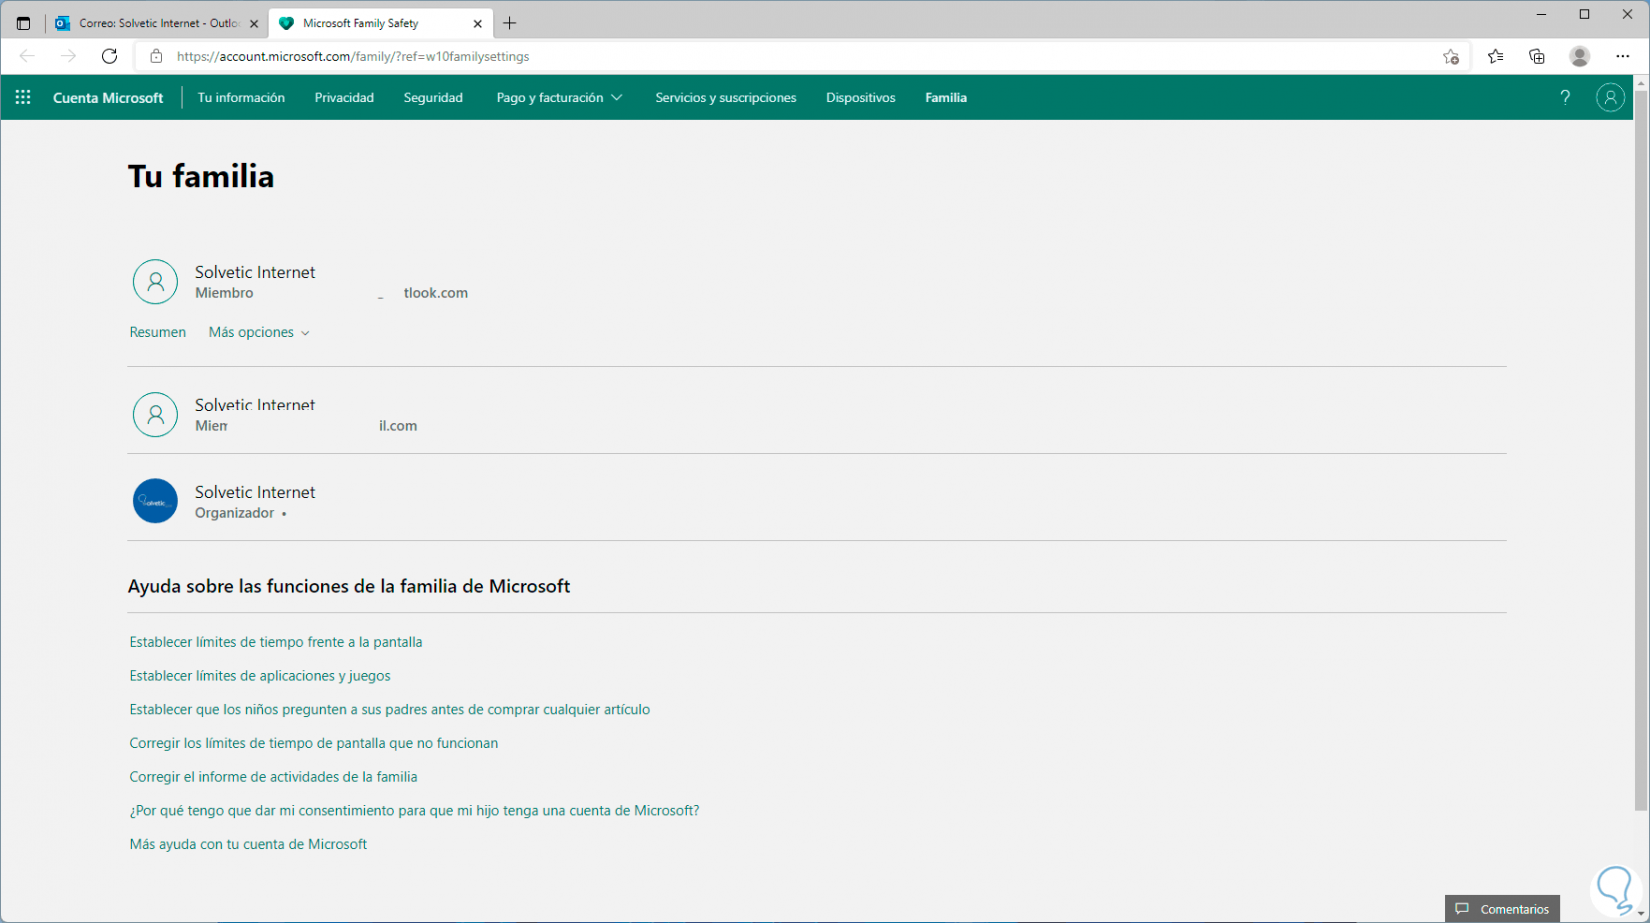Close the Outlook Correo tab
The image size is (1650, 923).
254,23
